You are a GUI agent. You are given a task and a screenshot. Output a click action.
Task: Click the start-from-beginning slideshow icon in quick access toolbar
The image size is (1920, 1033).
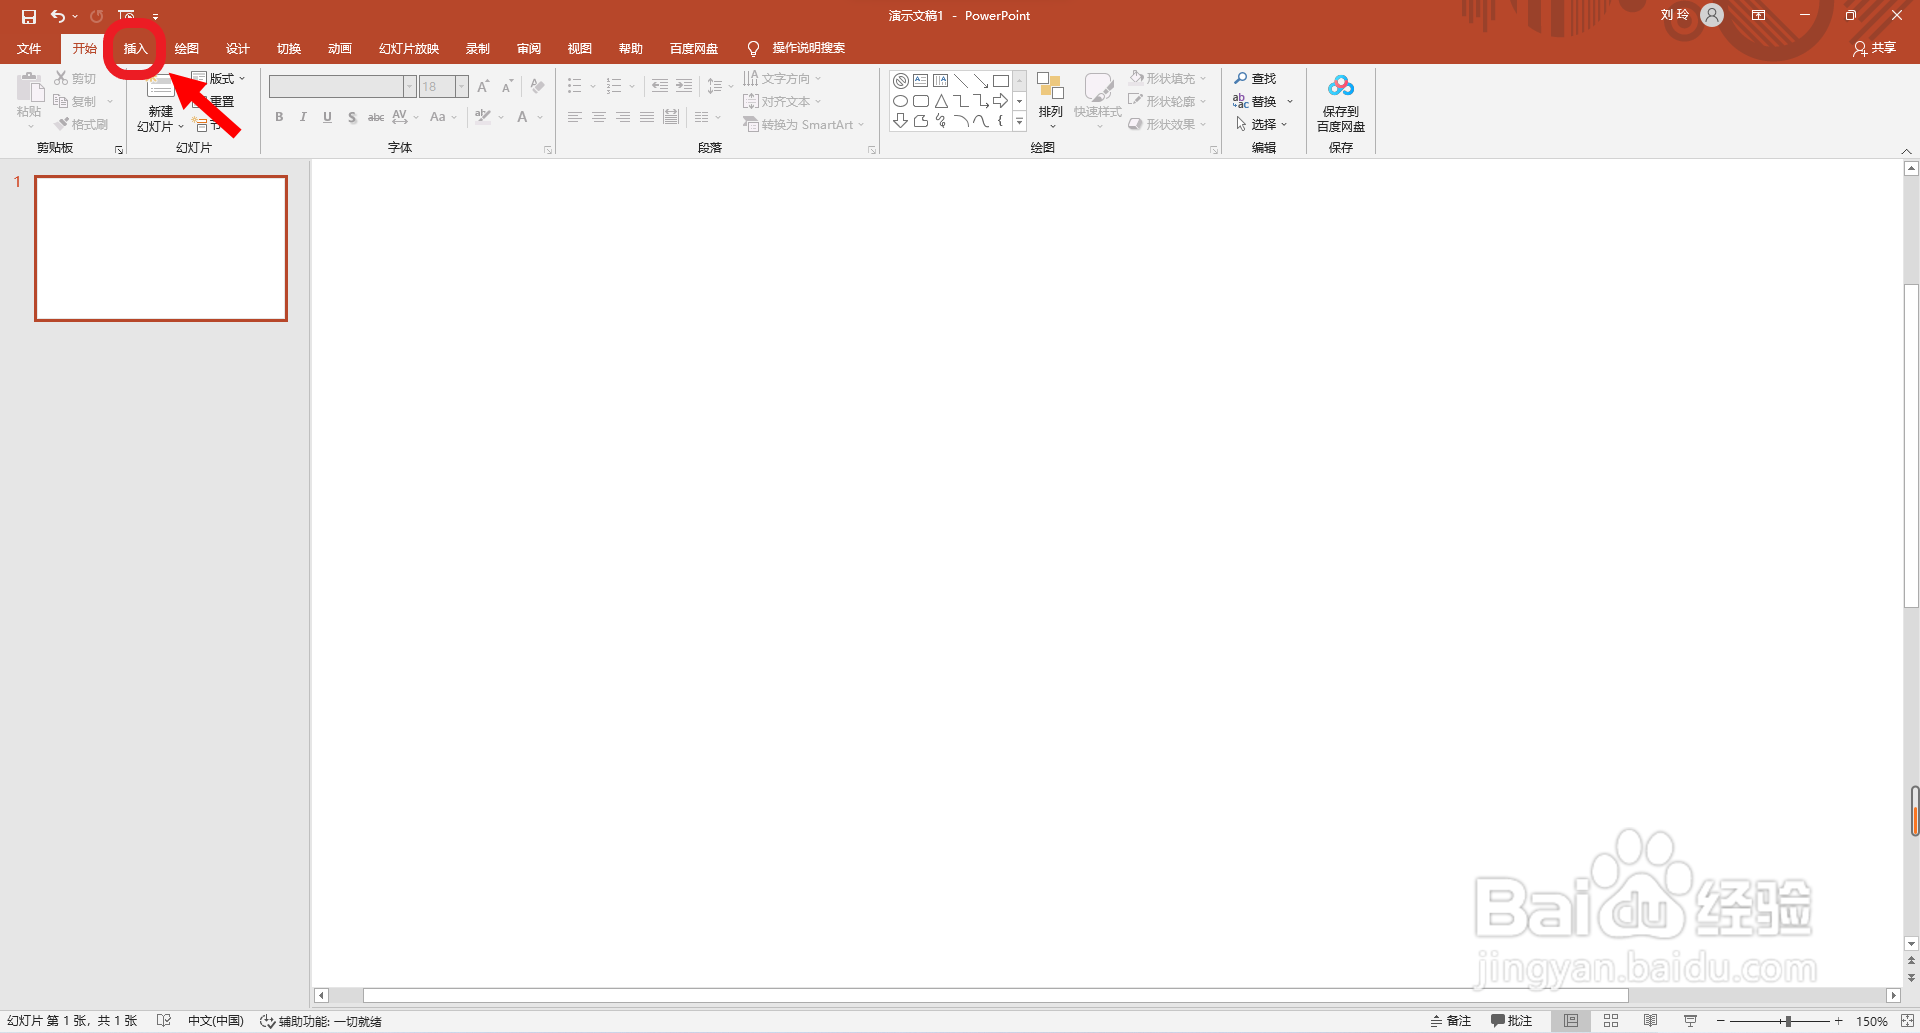point(126,16)
